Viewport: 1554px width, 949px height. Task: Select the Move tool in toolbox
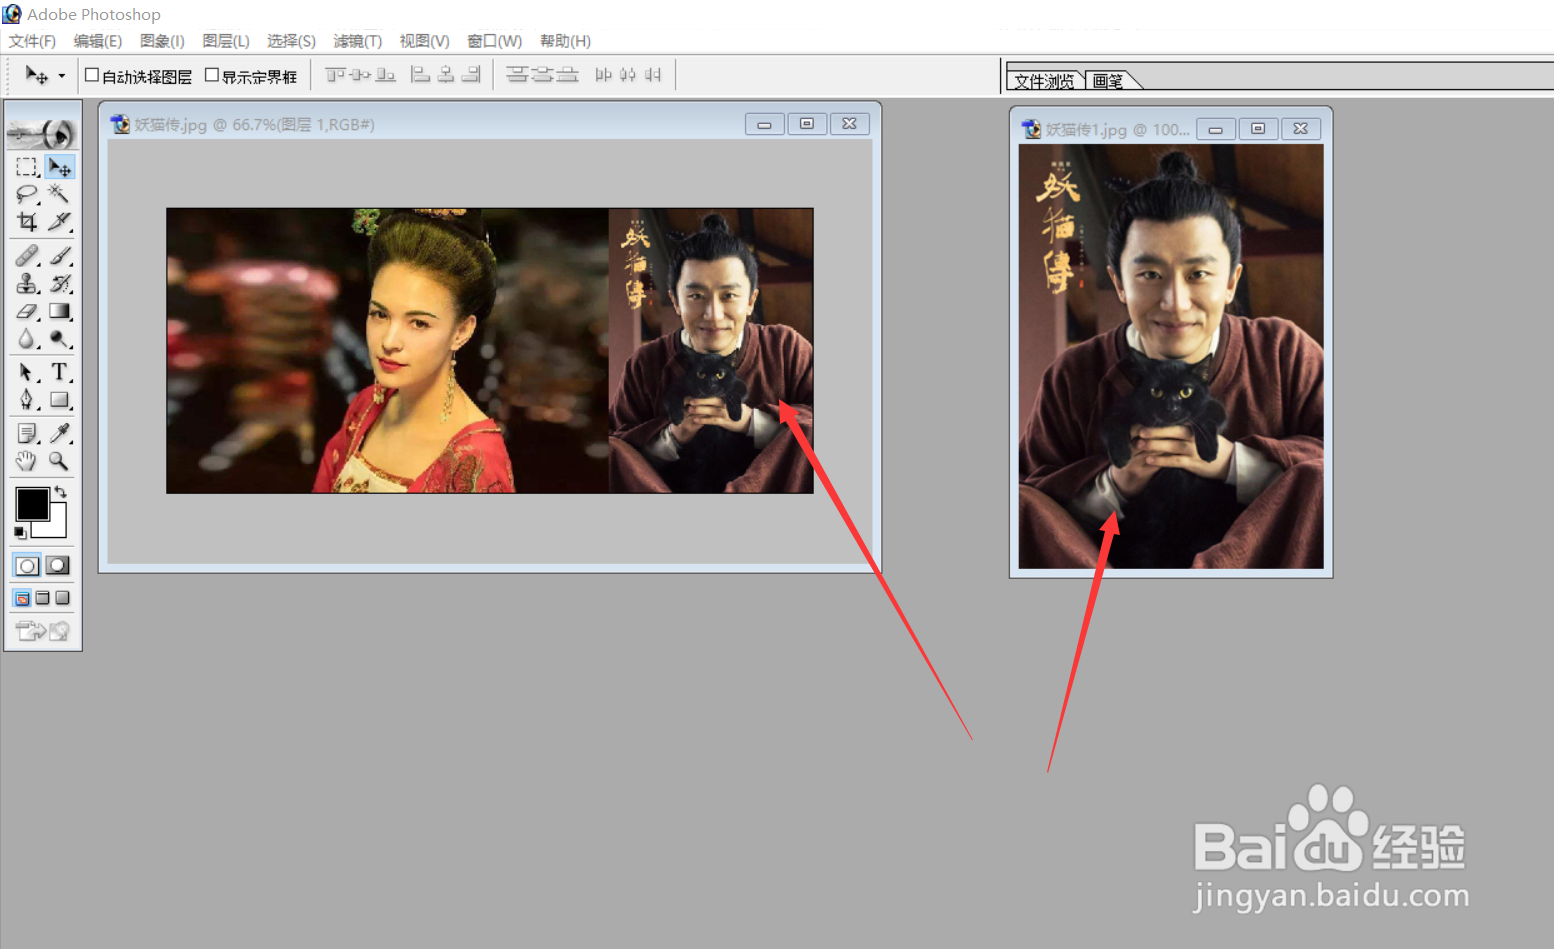60,167
